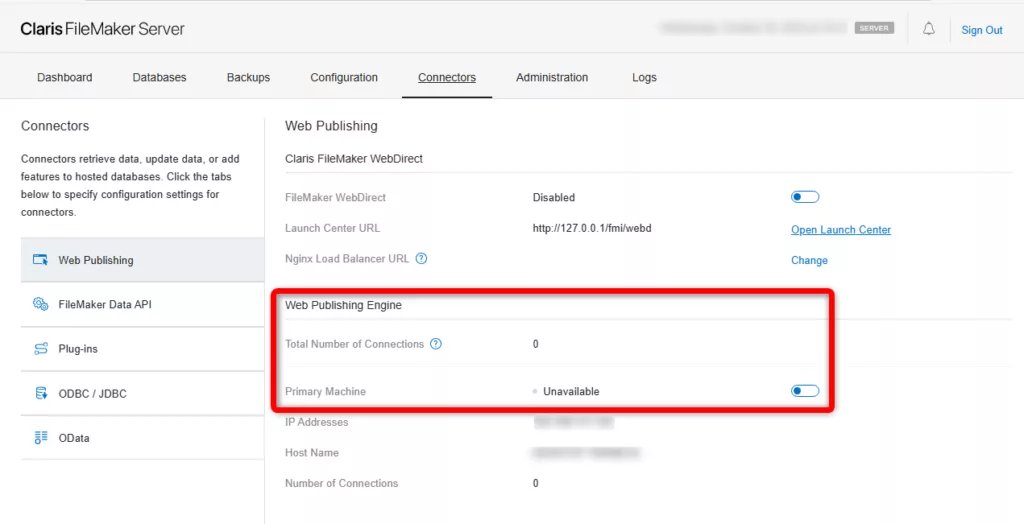Image resolution: width=1024 pixels, height=524 pixels.
Task: Select FileMaker Data API in the sidebar
Action: [x=142, y=304]
